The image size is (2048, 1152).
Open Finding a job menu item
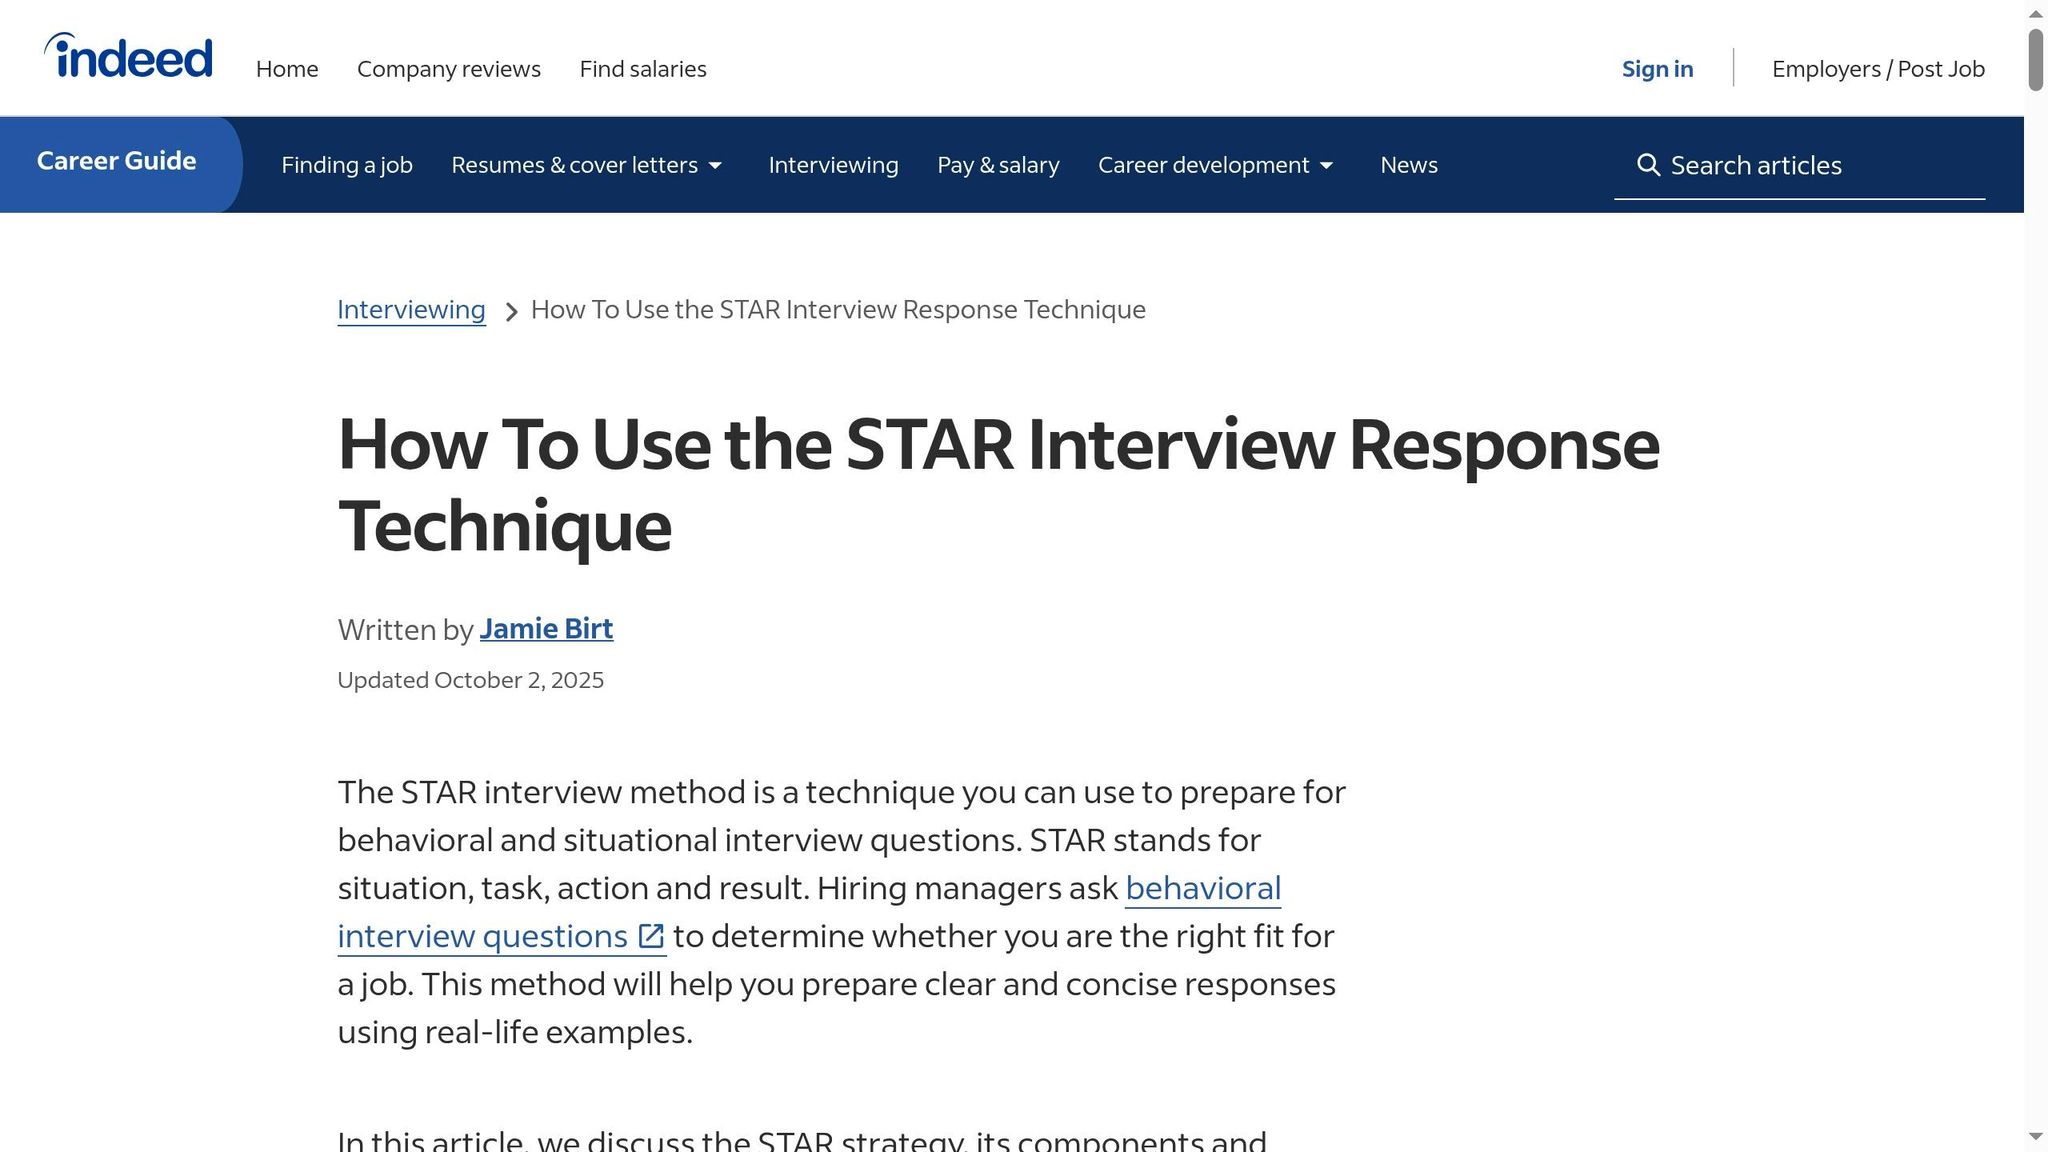346,165
